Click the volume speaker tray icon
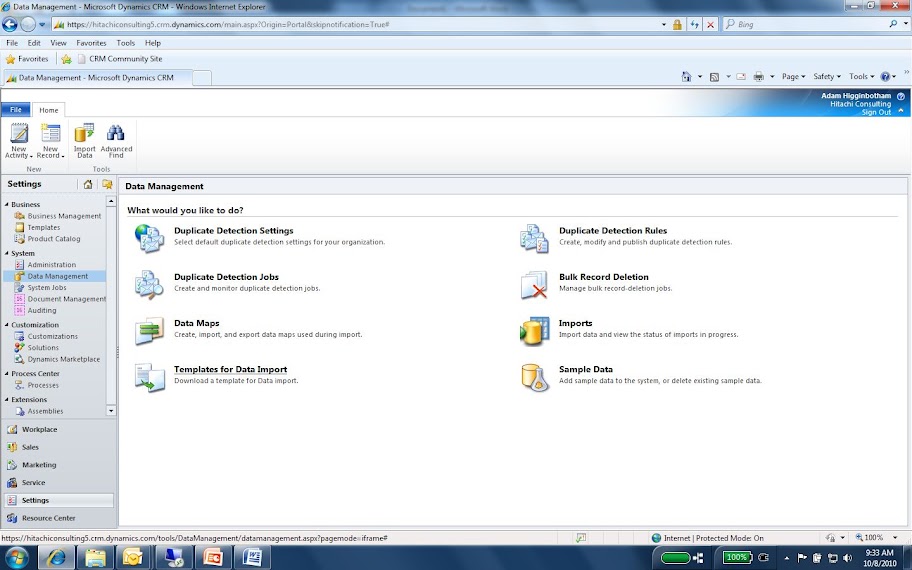The width and height of the screenshot is (912, 570). click(x=847, y=558)
